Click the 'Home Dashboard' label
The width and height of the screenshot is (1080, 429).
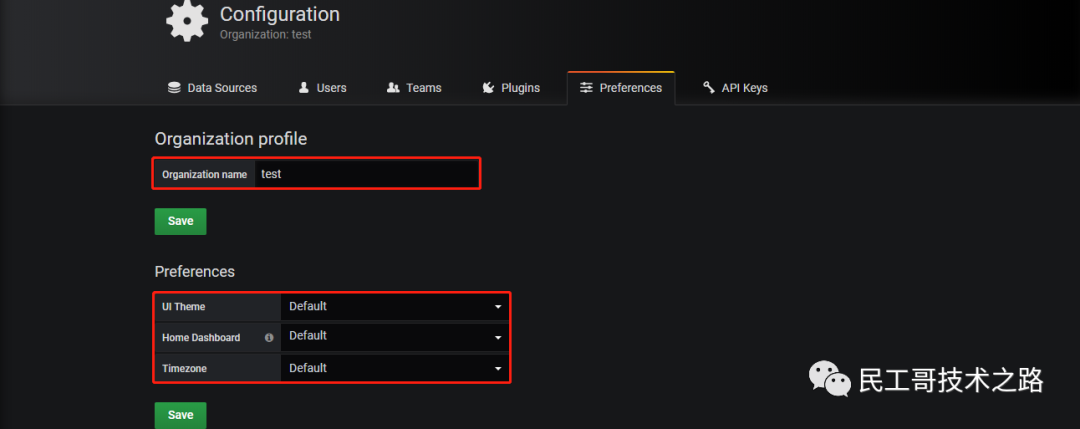[x=201, y=338]
